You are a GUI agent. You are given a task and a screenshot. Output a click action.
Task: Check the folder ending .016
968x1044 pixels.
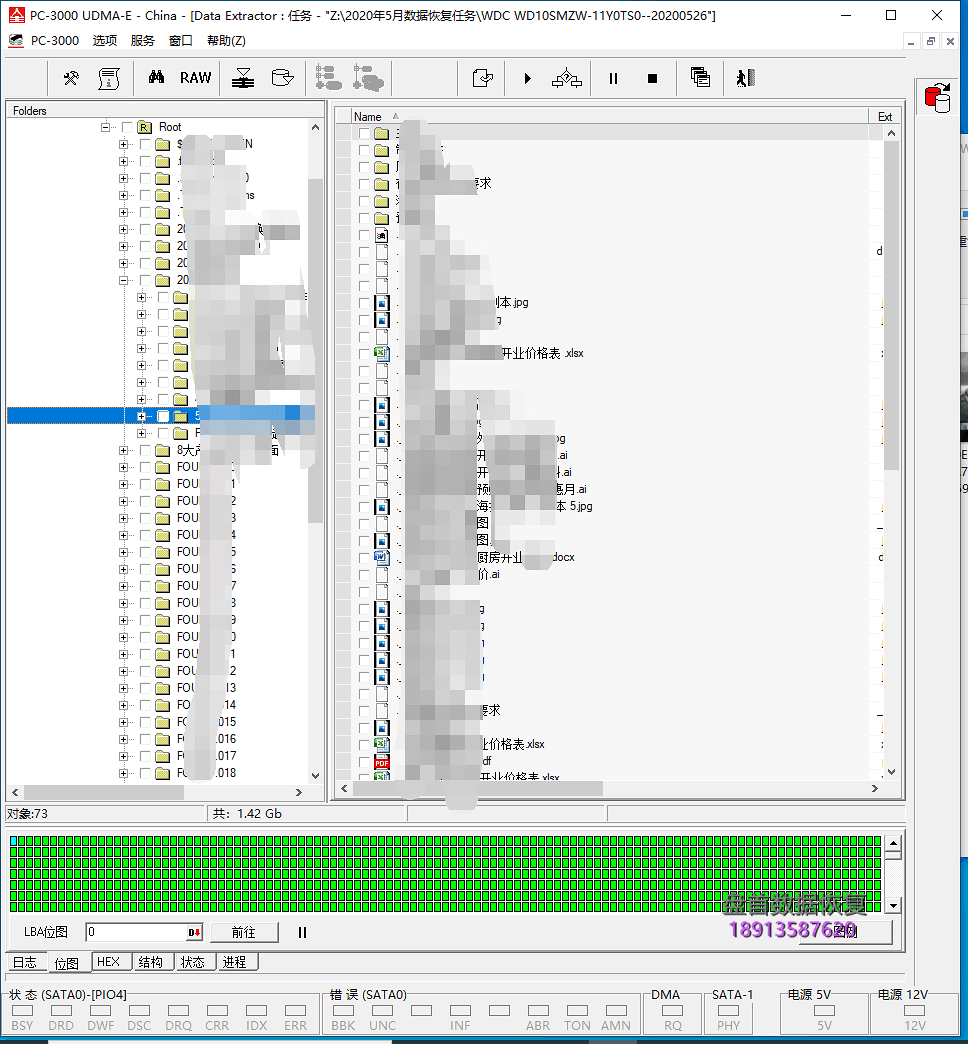(x=145, y=739)
